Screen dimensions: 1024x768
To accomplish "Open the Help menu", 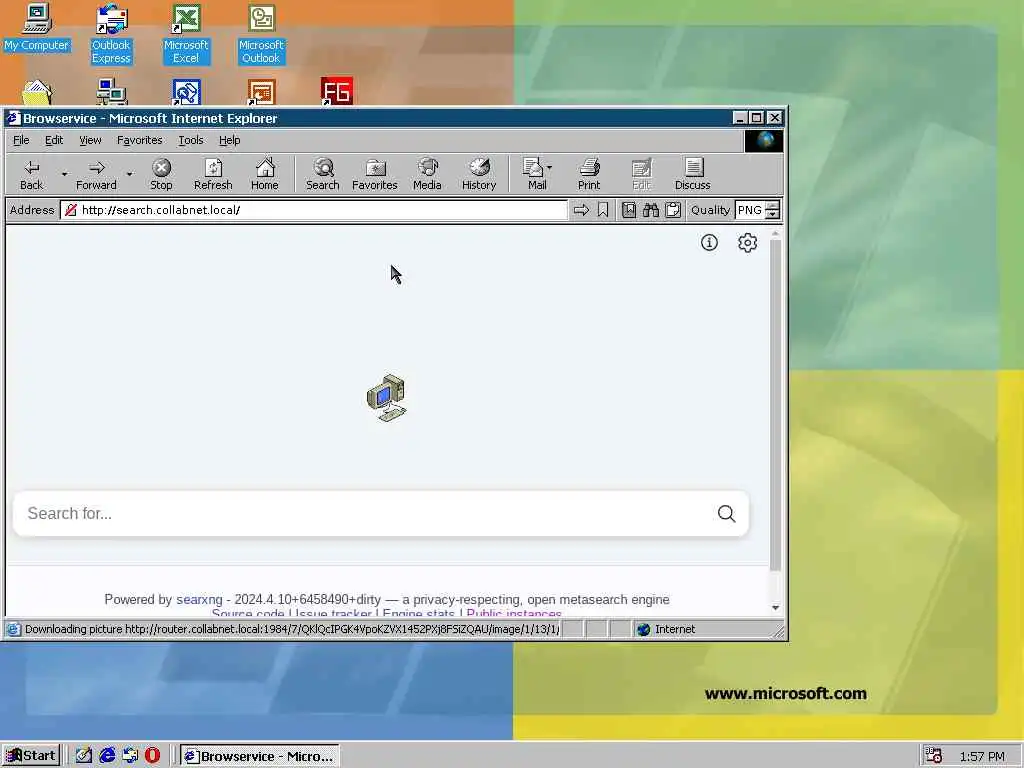I will tap(229, 140).
